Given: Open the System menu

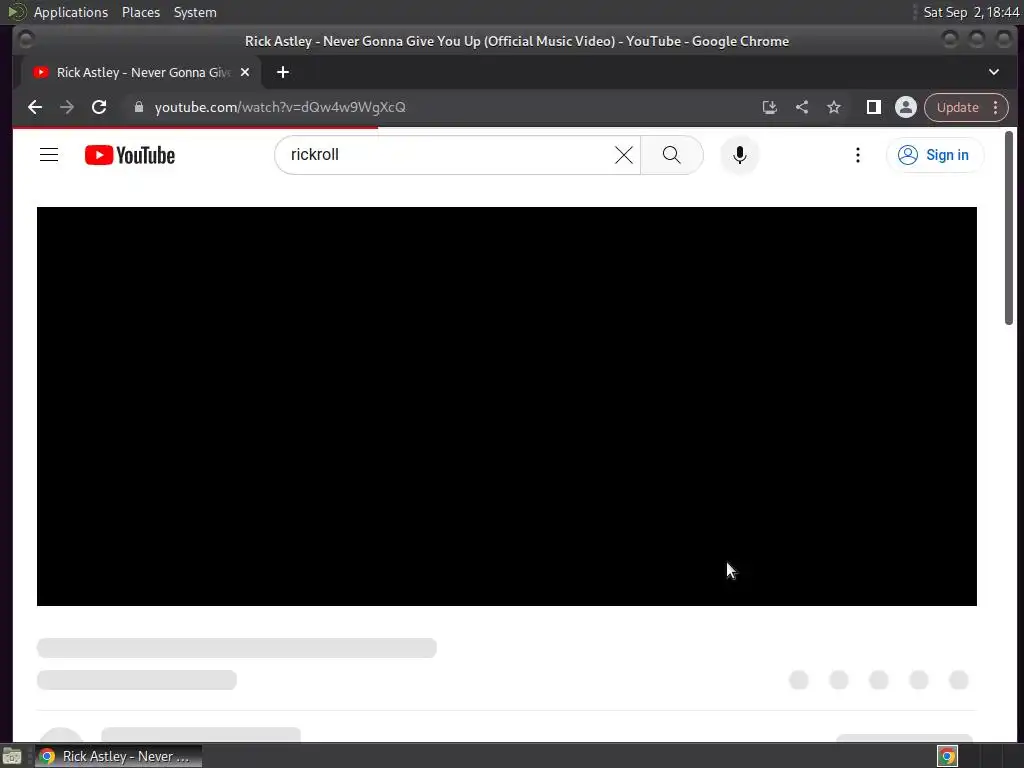Looking at the screenshot, I should pos(195,12).
